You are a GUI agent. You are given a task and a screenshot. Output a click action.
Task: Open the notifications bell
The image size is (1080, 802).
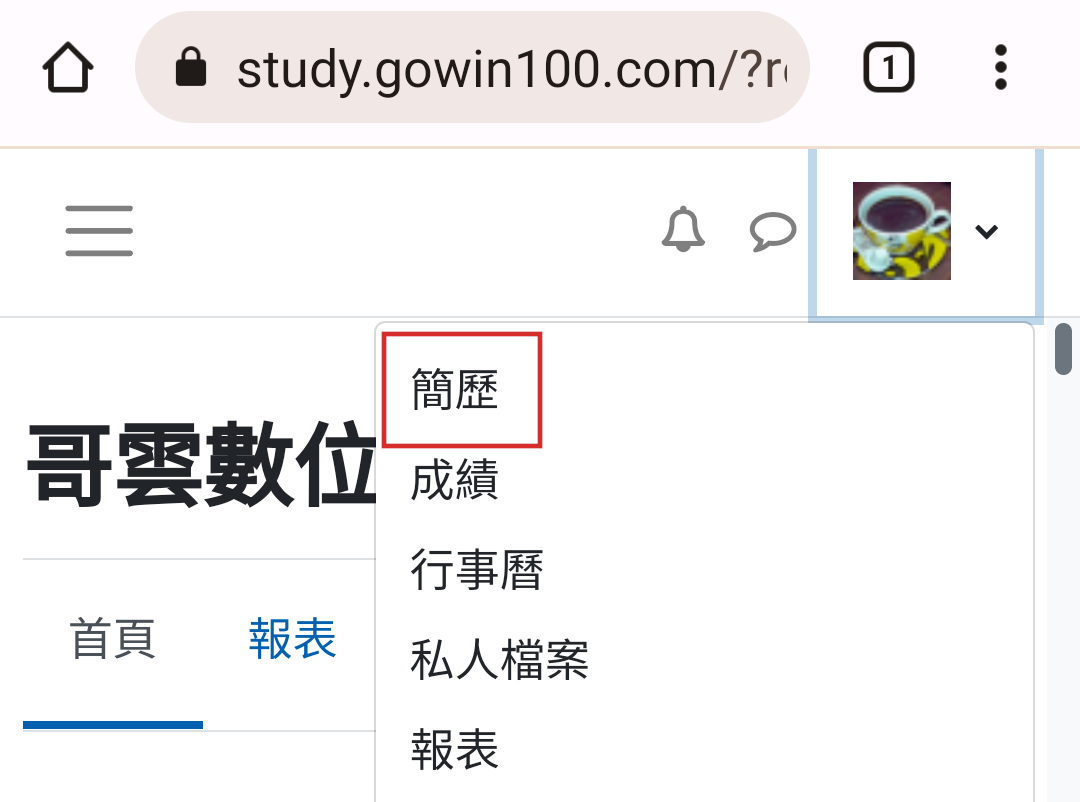(x=683, y=229)
